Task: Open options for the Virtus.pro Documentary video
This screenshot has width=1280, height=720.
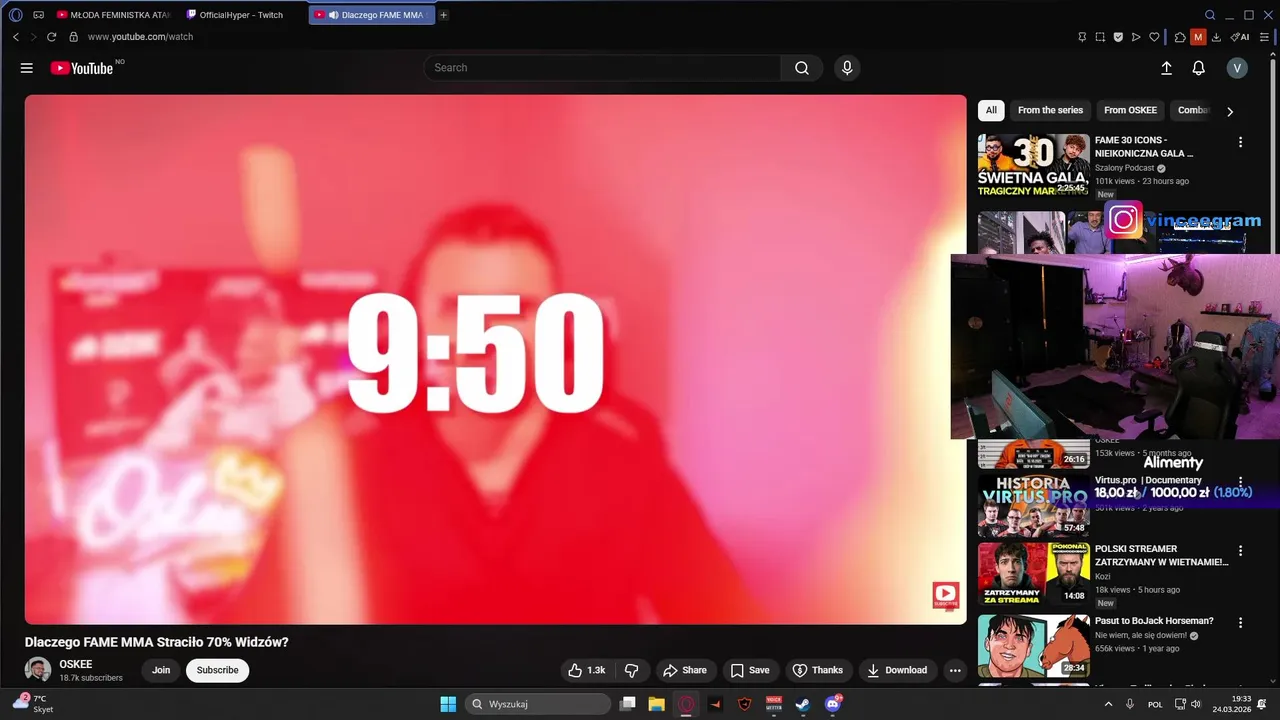Action: click(x=1240, y=482)
